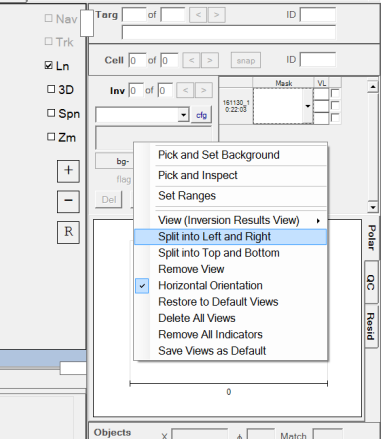The width and height of the screenshot is (381, 439).
Task: Click the minus zoom-out button
Action: pyautogui.click(x=68, y=201)
